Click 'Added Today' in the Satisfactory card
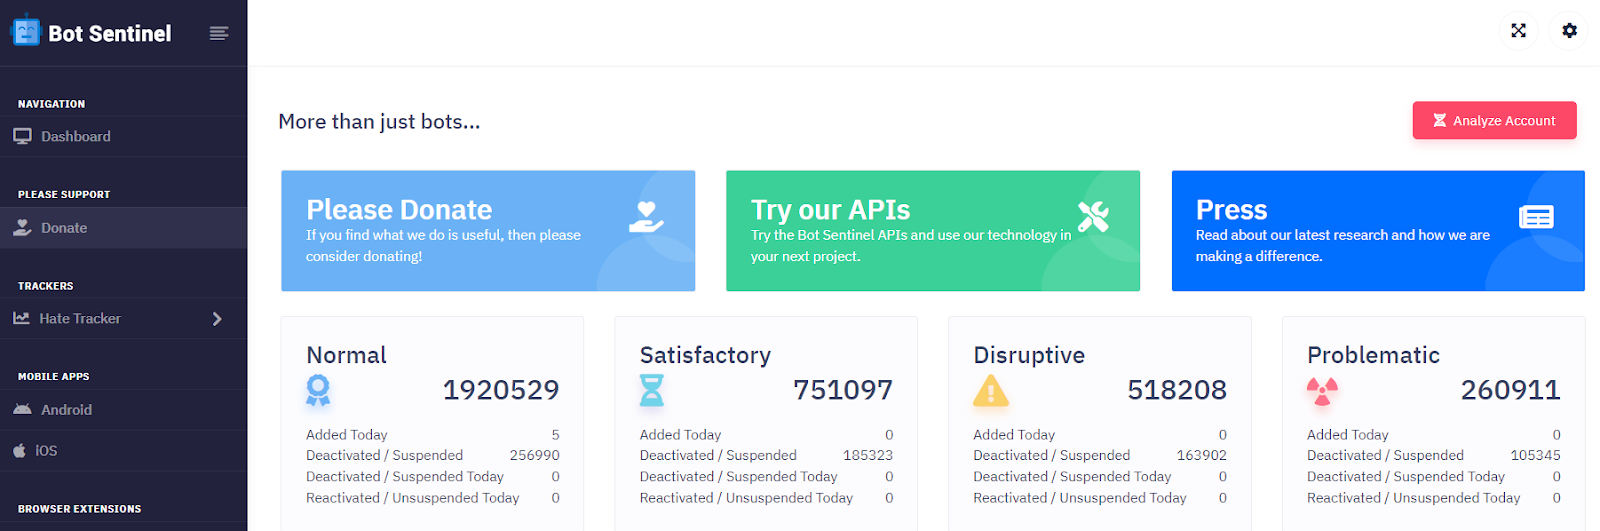Image resolution: width=1600 pixels, height=531 pixels. pyautogui.click(x=680, y=434)
